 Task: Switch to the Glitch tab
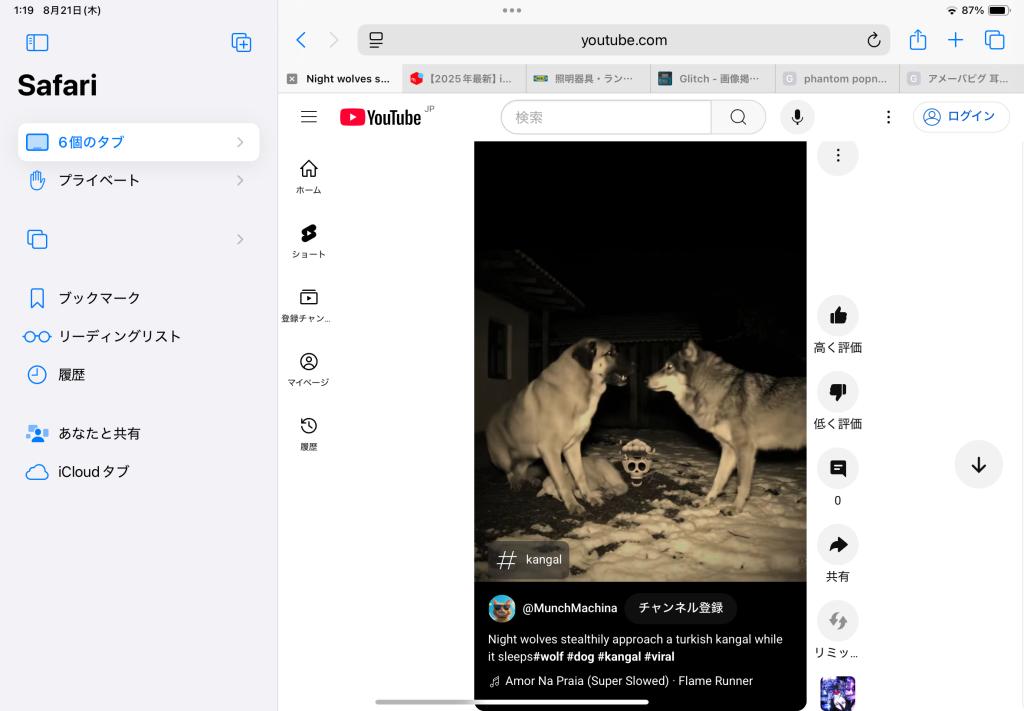coord(714,79)
